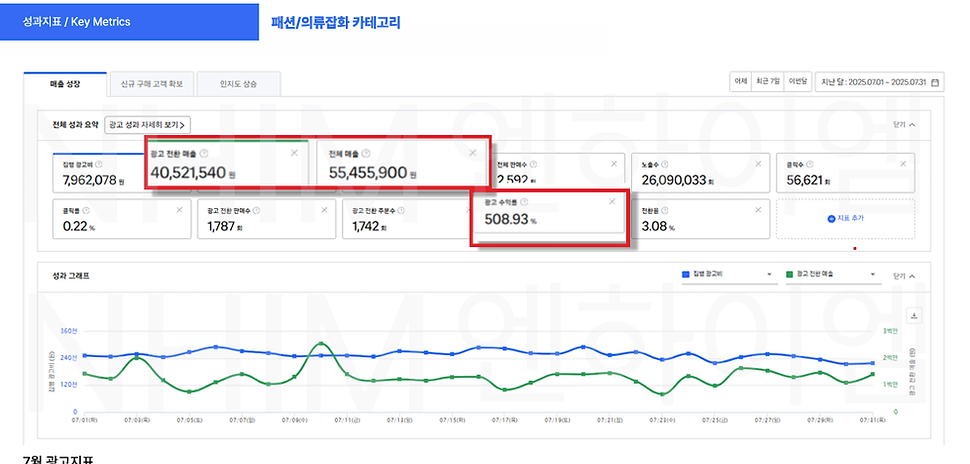
Task: Select the 최근 7일 date range button
Action: click(x=766, y=82)
